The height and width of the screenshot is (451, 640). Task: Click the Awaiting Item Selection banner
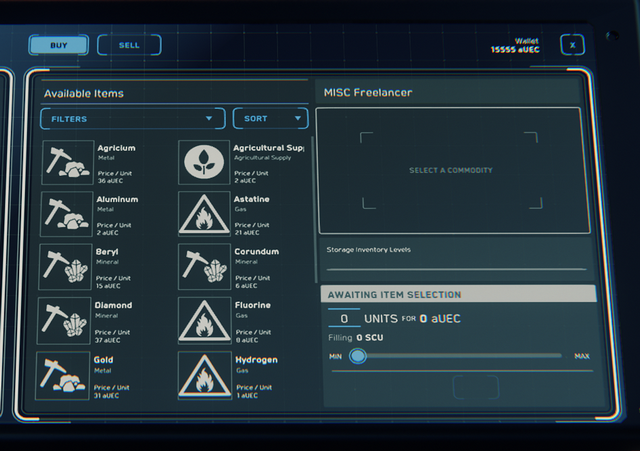(458, 294)
